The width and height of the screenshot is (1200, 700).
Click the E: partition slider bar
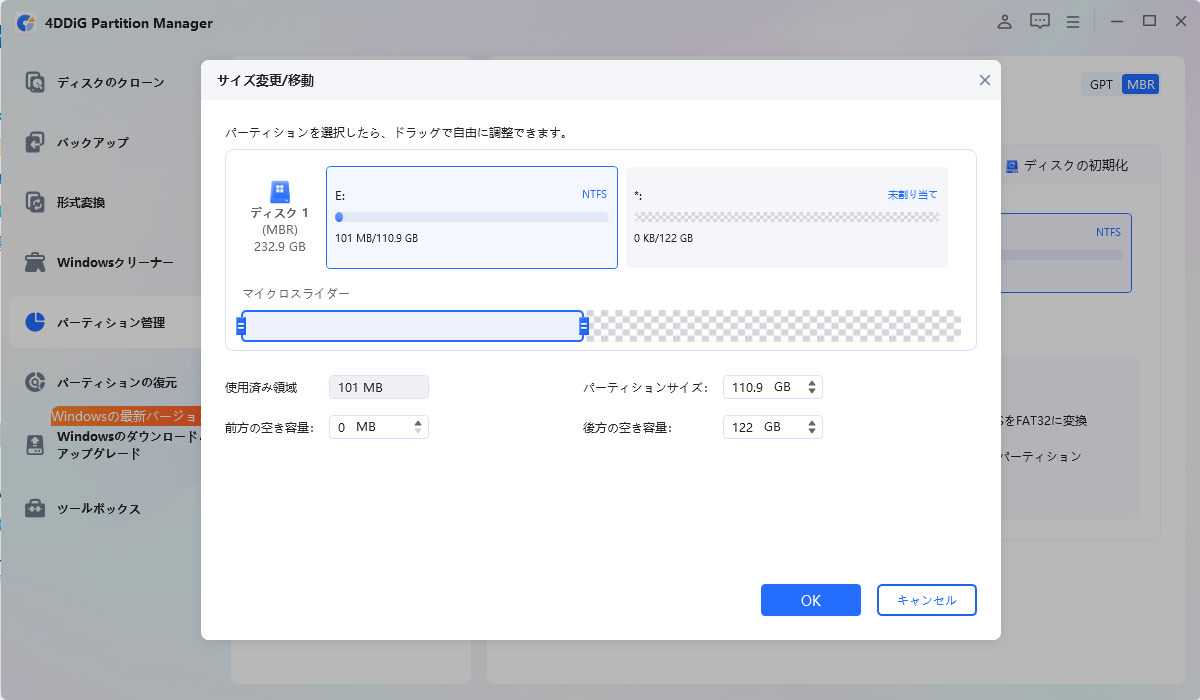point(412,326)
